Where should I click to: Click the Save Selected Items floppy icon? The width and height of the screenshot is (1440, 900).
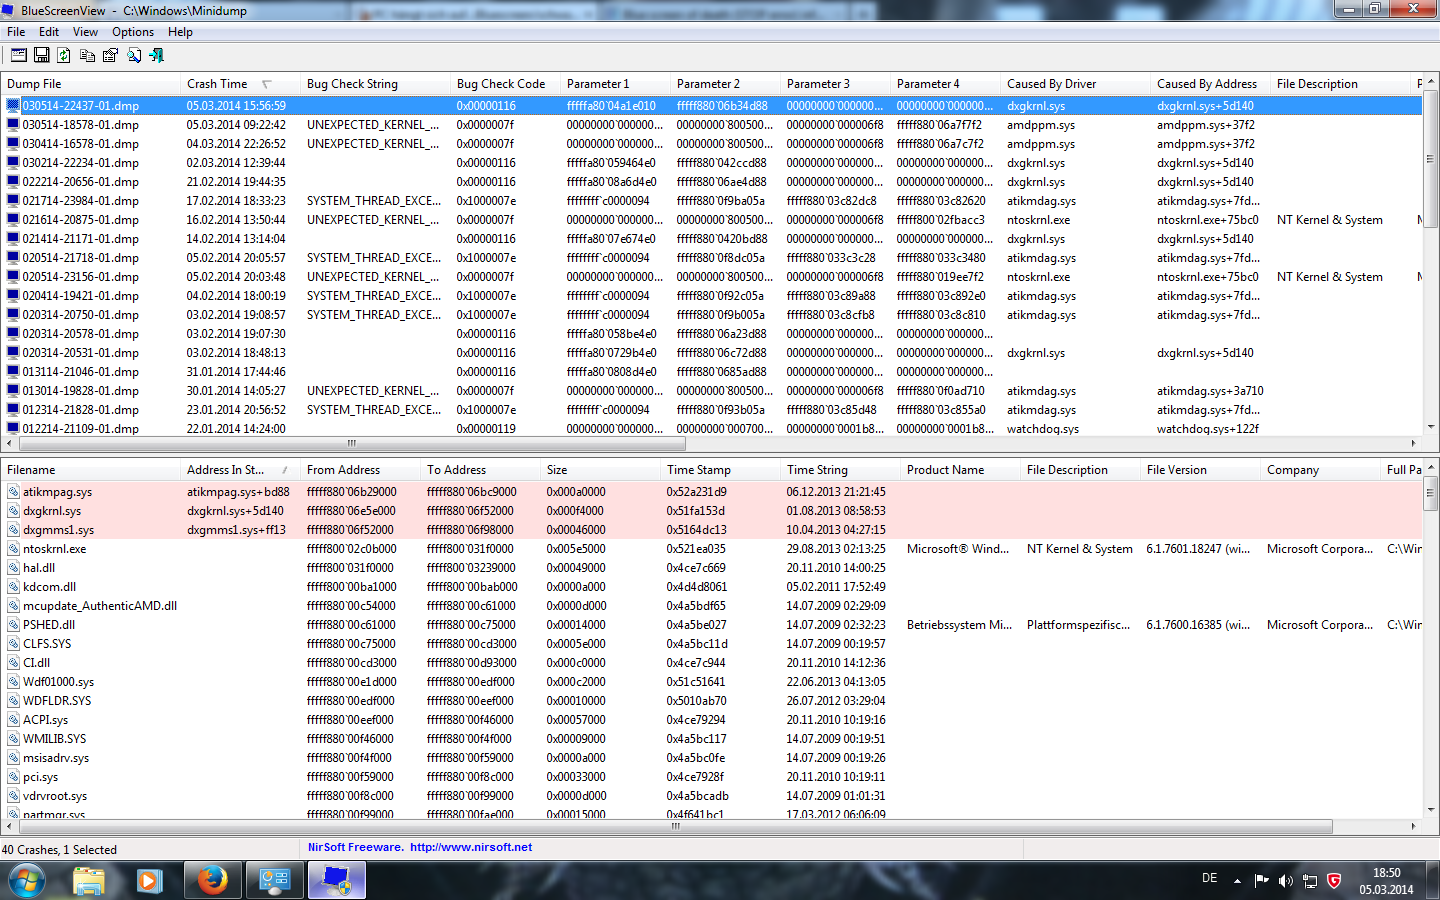point(42,55)
